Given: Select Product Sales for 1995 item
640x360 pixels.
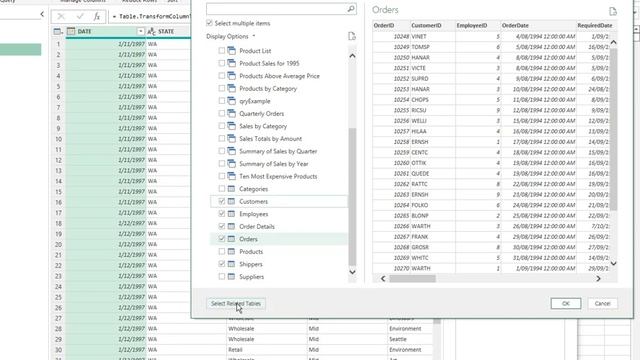Looking at the screenshot, I should click(x=269, y=63).
